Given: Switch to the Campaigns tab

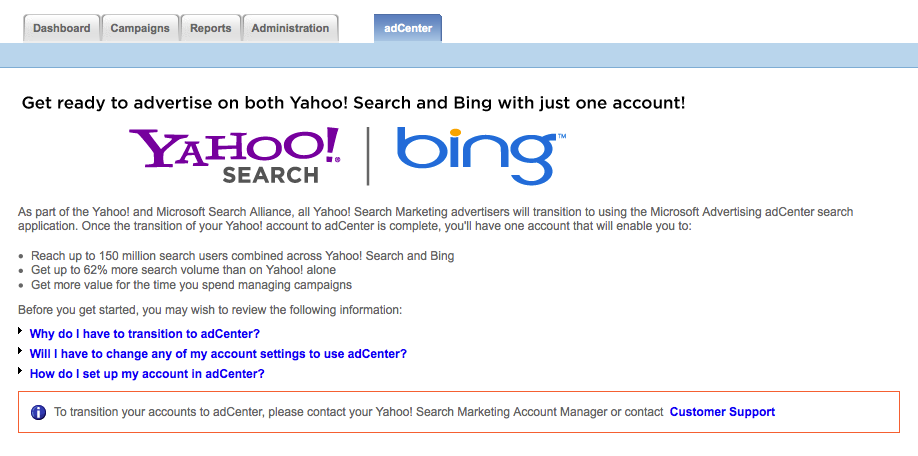Looking at the screenshot, I should pos(140,28).
